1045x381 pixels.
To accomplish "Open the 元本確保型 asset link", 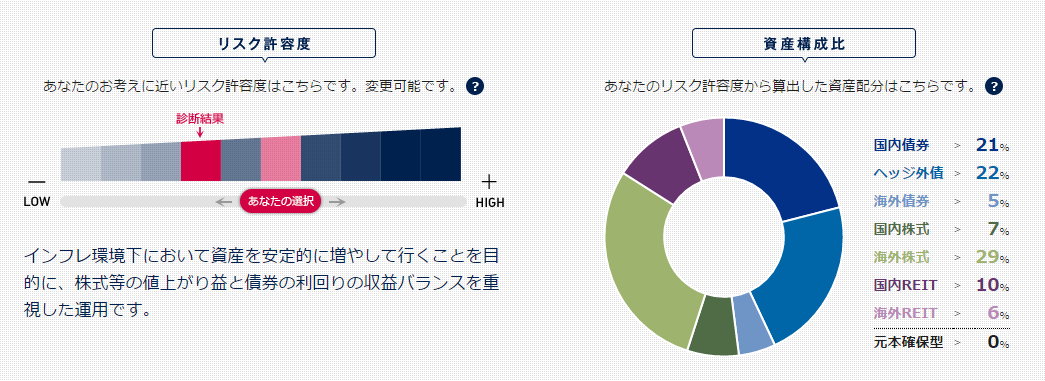I will pyautogui.click(x=908, y=343).
